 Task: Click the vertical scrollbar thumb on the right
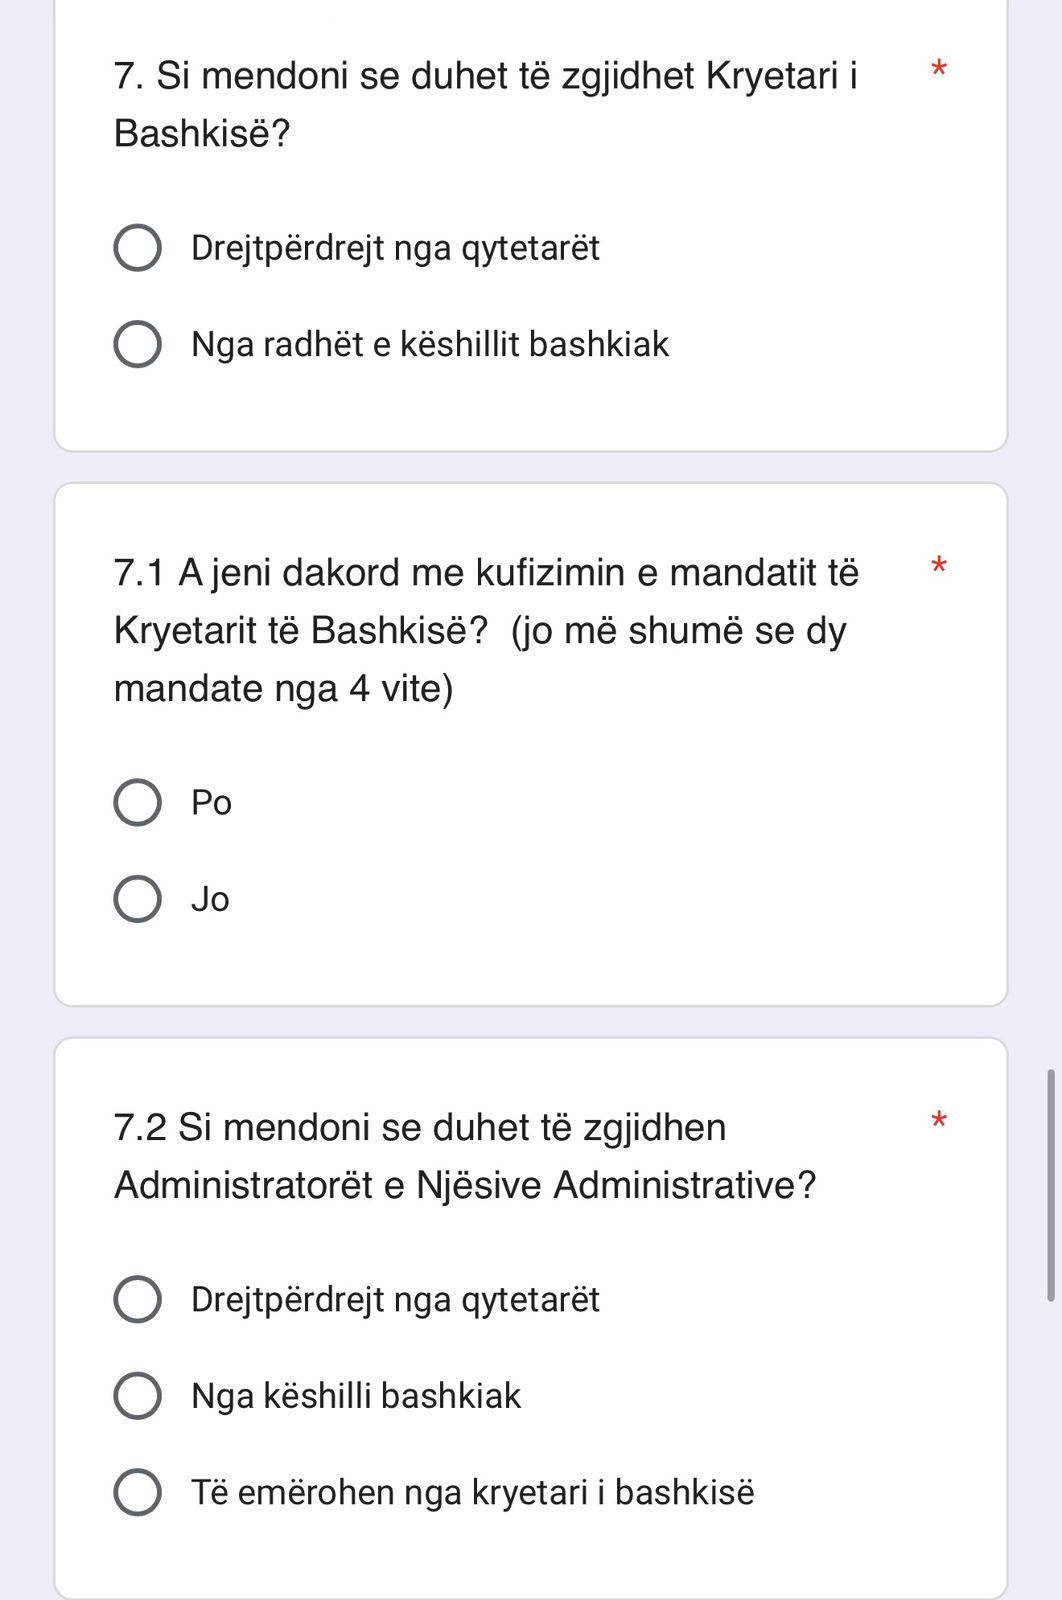1050,1185
